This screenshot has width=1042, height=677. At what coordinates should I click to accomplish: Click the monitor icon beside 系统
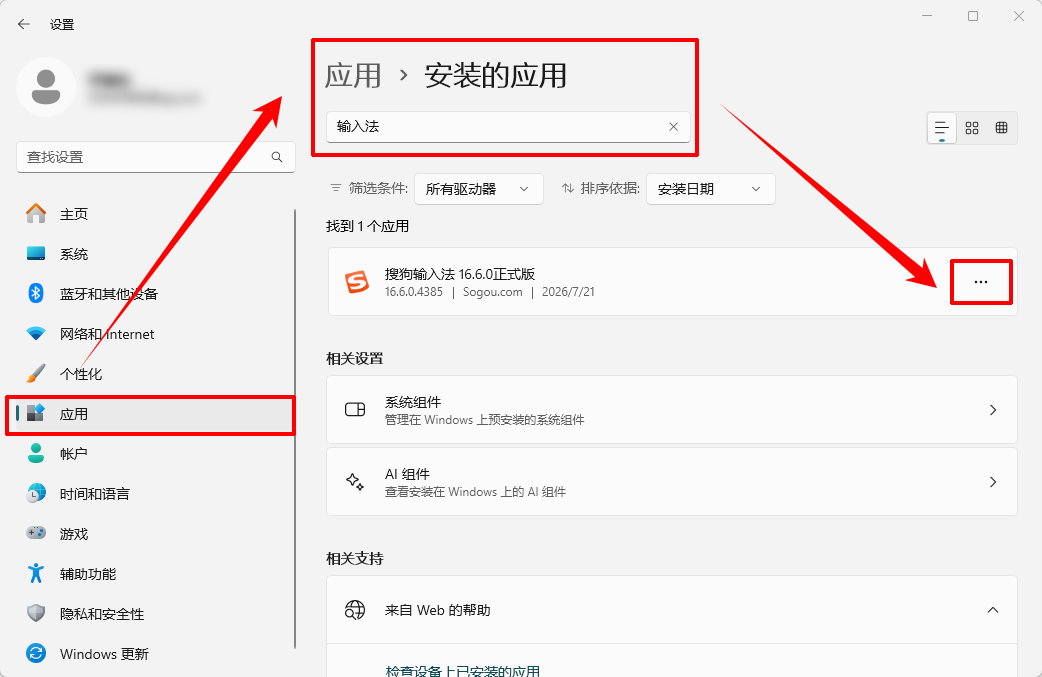(36, 253)
